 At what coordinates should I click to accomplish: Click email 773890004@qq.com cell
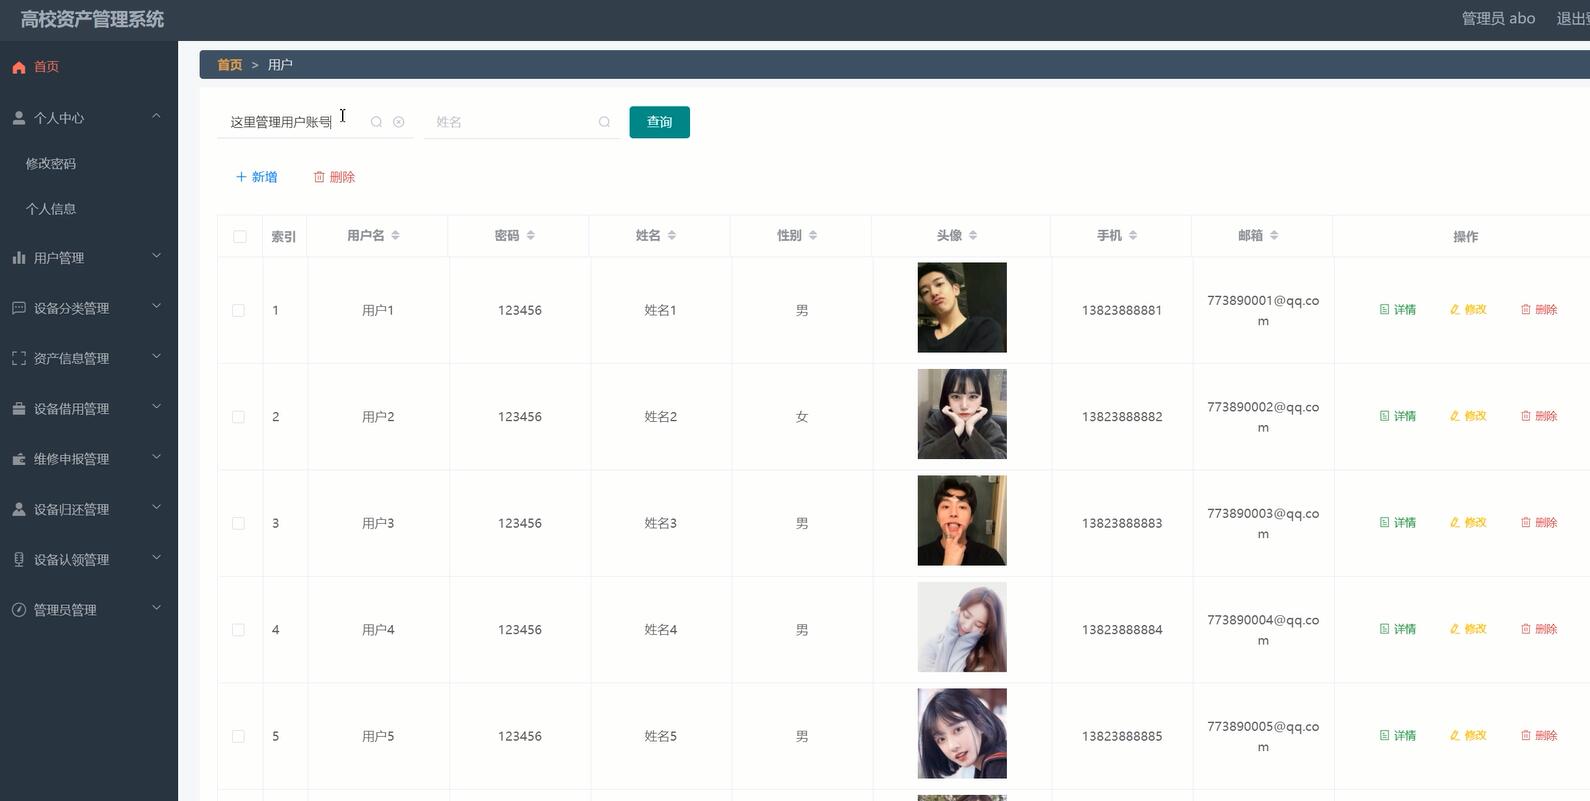[x=1263, y=630]
